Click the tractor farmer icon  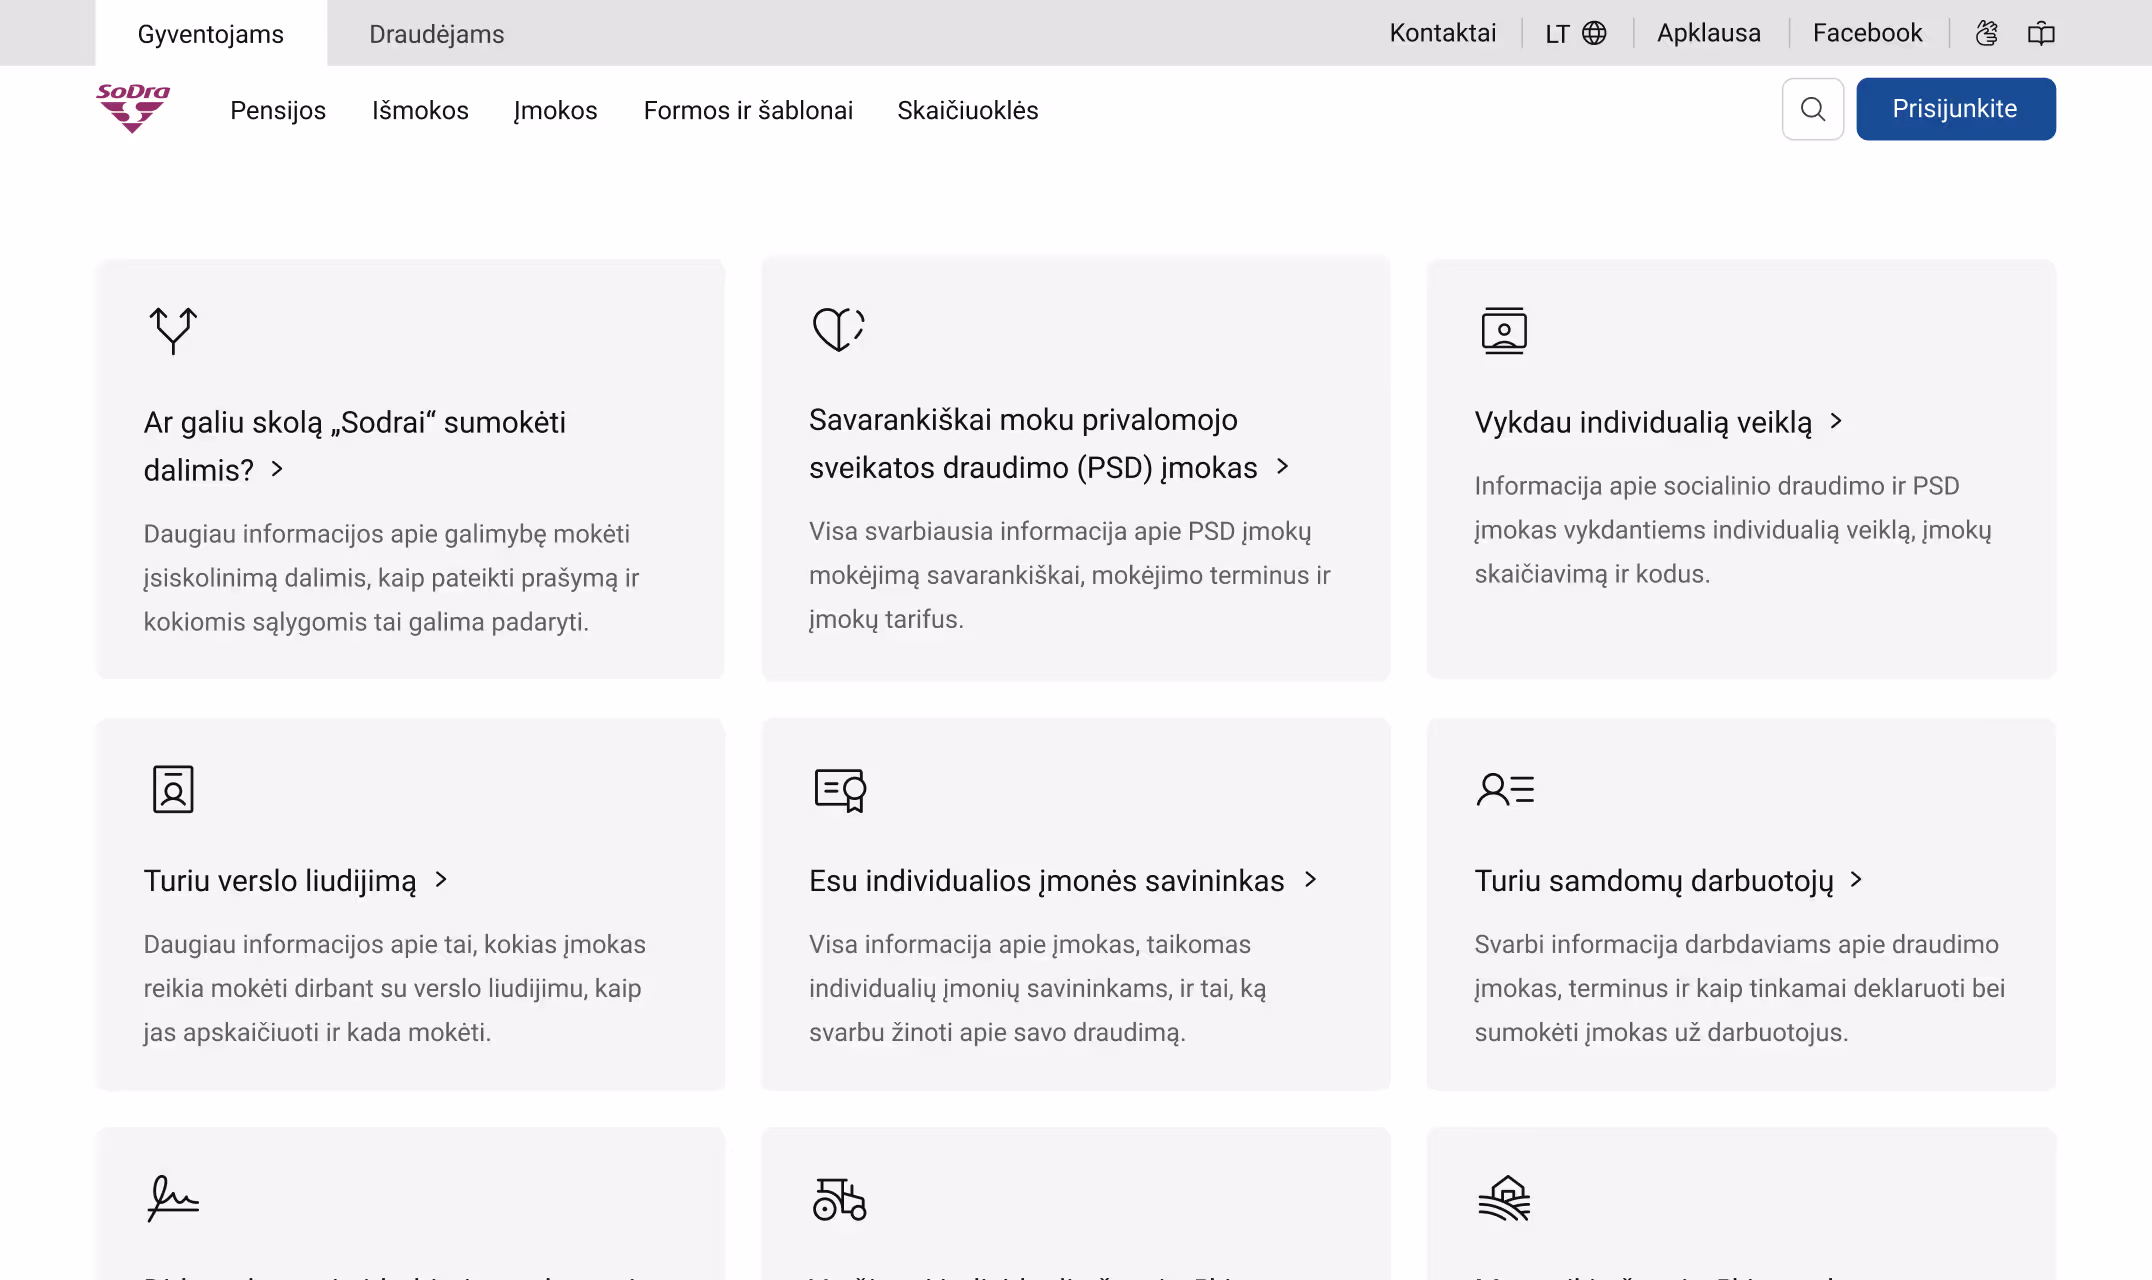[839, 1198]
